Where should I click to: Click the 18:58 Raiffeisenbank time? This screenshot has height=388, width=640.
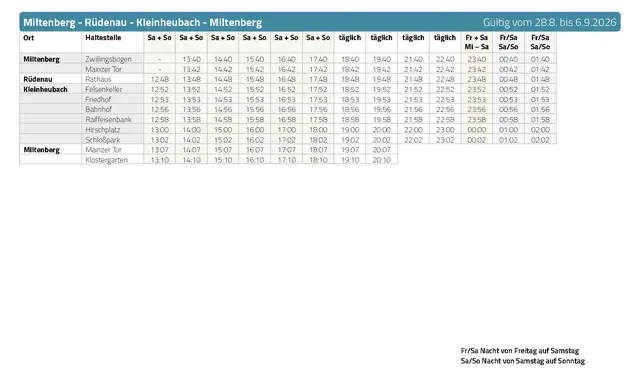(350, 120)
